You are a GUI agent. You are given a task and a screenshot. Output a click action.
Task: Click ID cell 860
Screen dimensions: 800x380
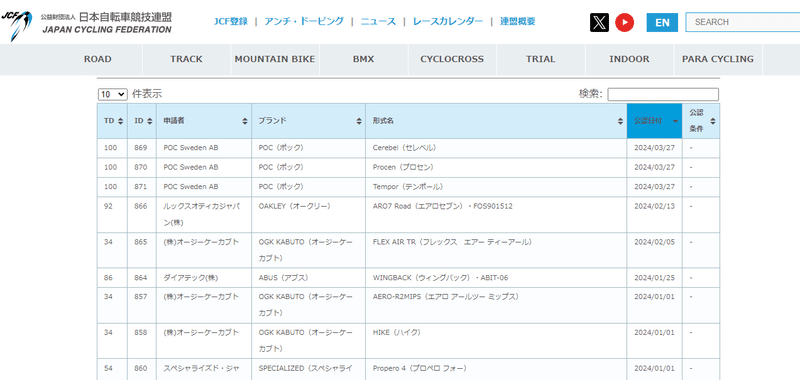(142, 369)
